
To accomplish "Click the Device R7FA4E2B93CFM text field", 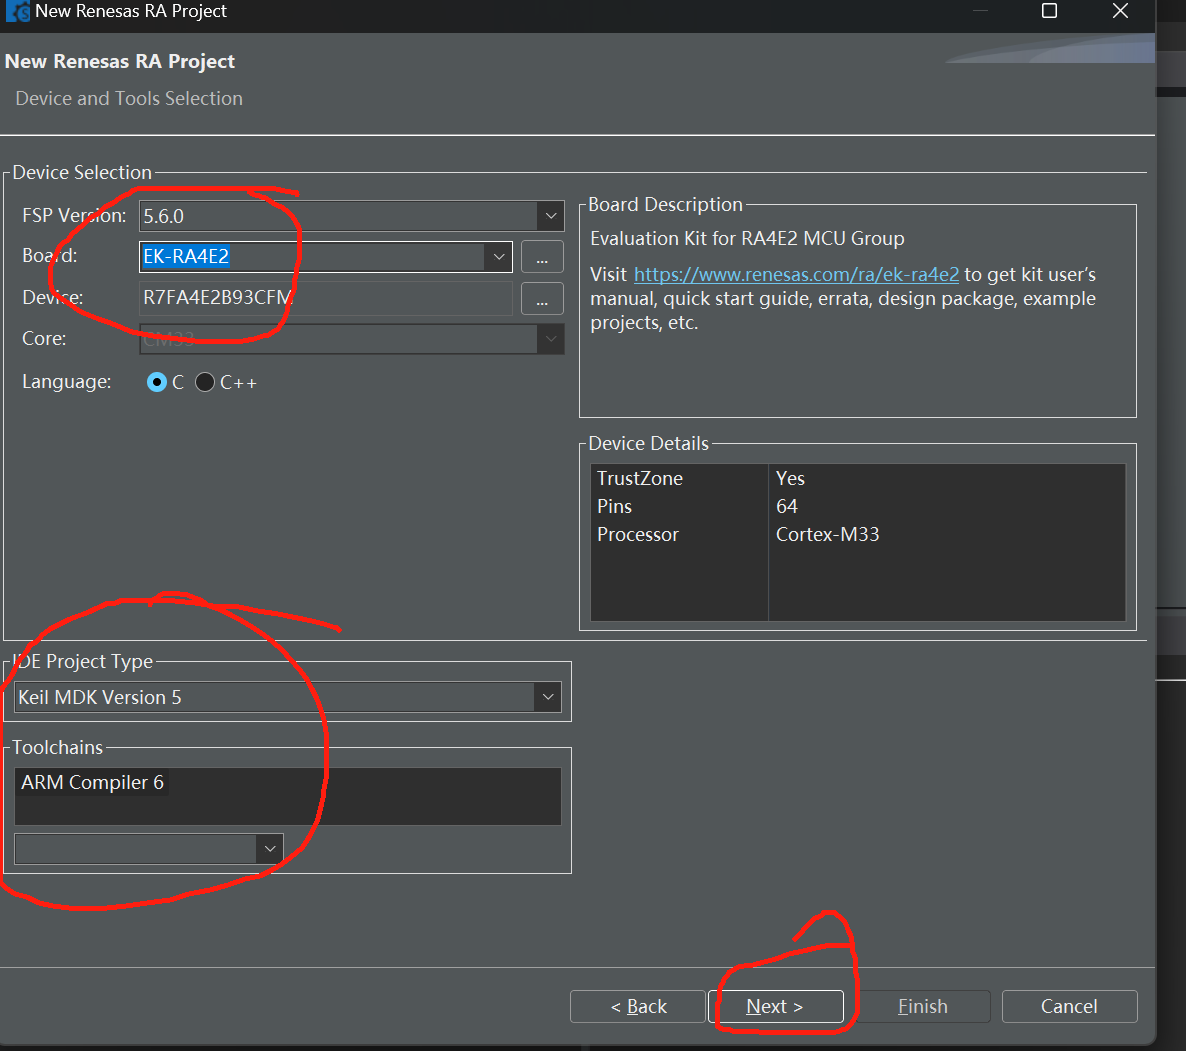I will pos(326,298).
